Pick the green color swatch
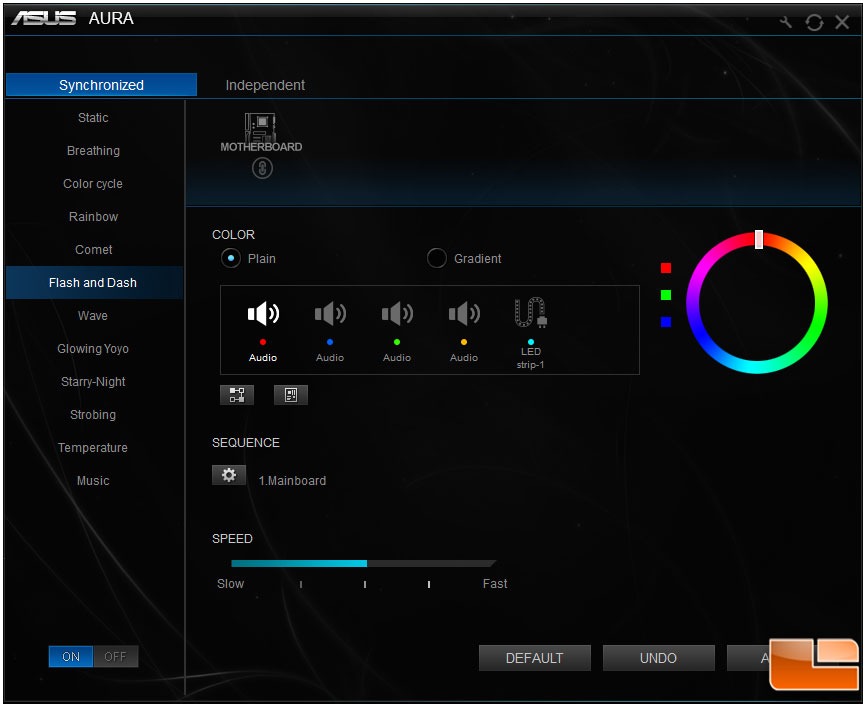863x704 pixels. click(x=666, y=295)
